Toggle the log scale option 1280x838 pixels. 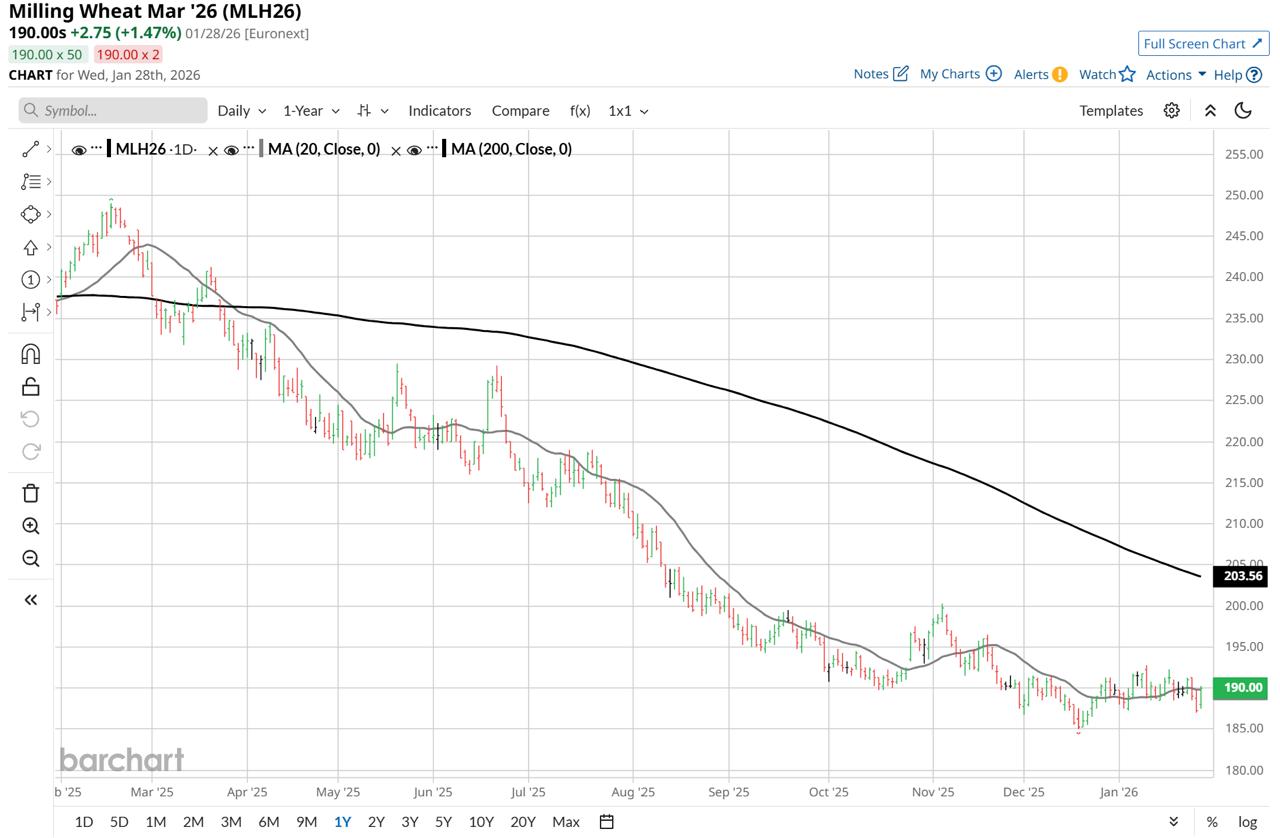(x=1247, y=822)
